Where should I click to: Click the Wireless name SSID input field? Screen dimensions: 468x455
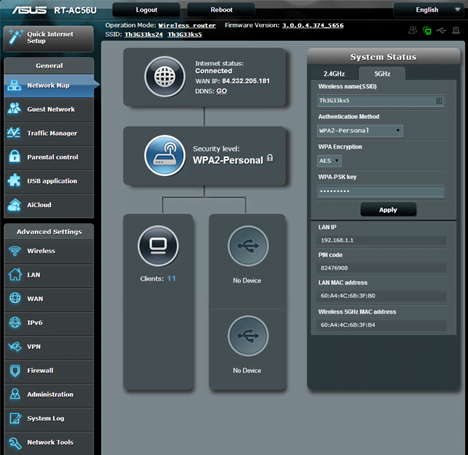tap(380, 101)
